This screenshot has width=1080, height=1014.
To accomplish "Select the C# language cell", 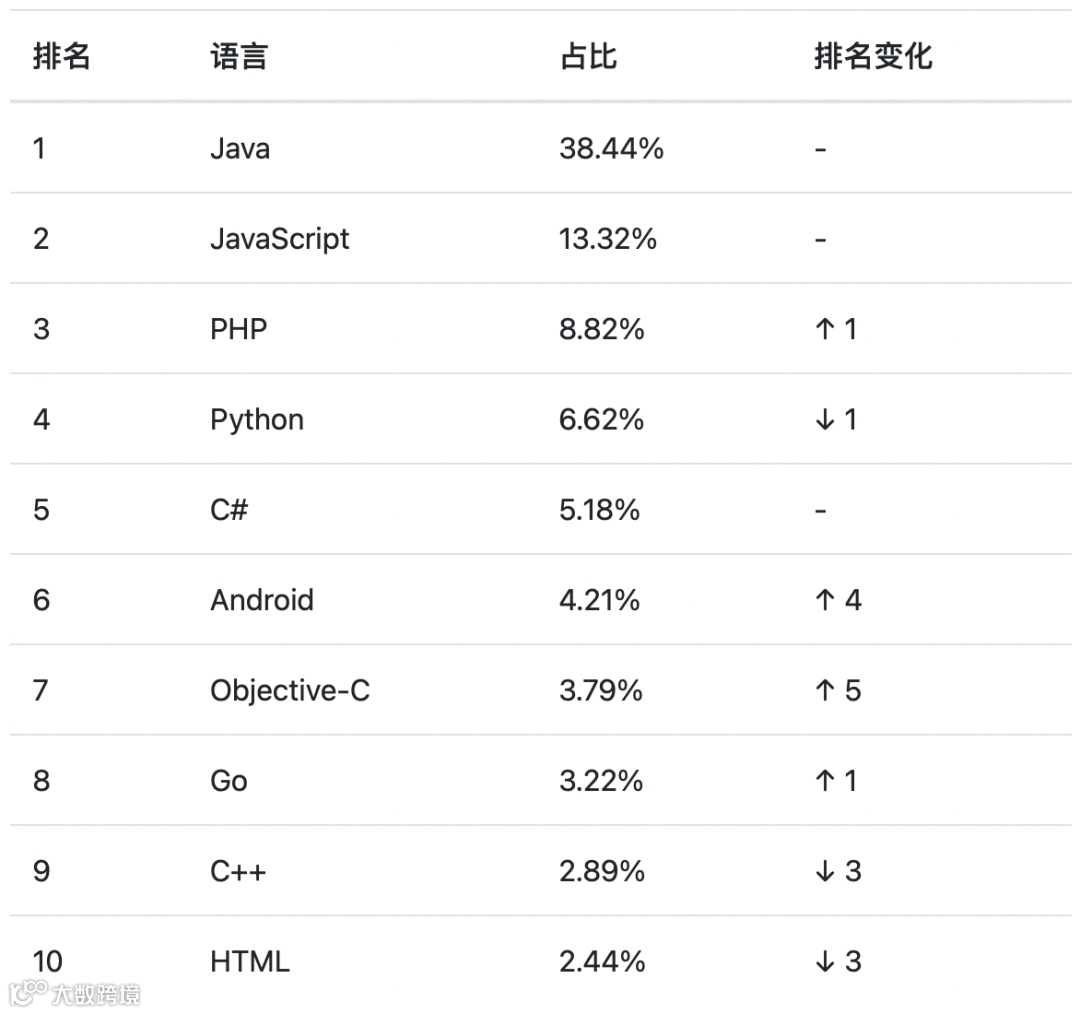I will coord(229,510).
